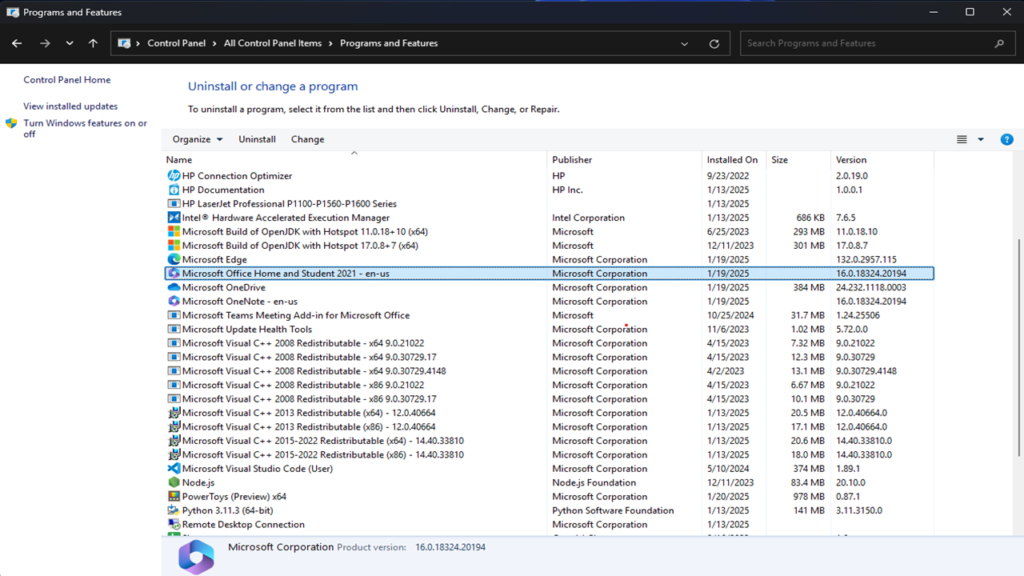Click version 132.0.2957.115 cell

click(x=866, y=259)
